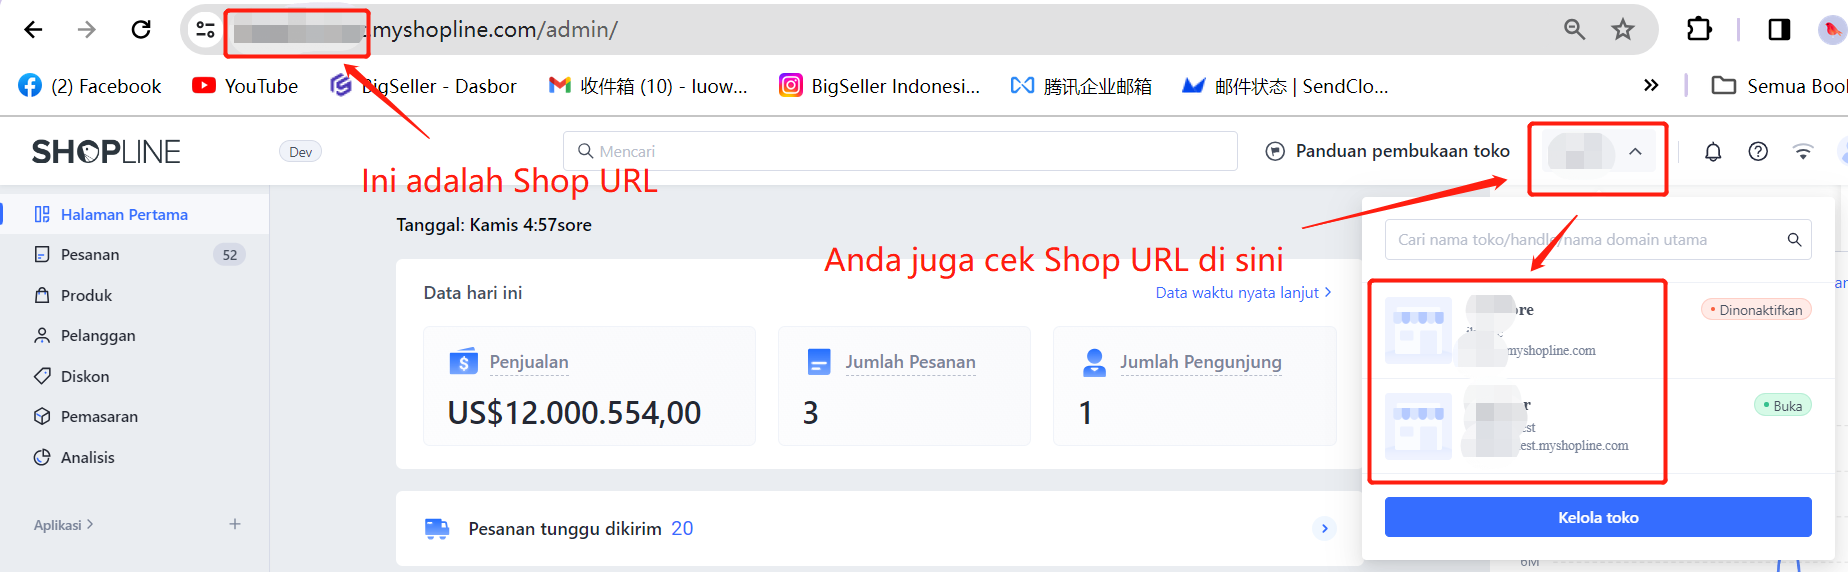
Task: Expand Pesanan tunggu dikirim chevron
Action: point(1324,528)
